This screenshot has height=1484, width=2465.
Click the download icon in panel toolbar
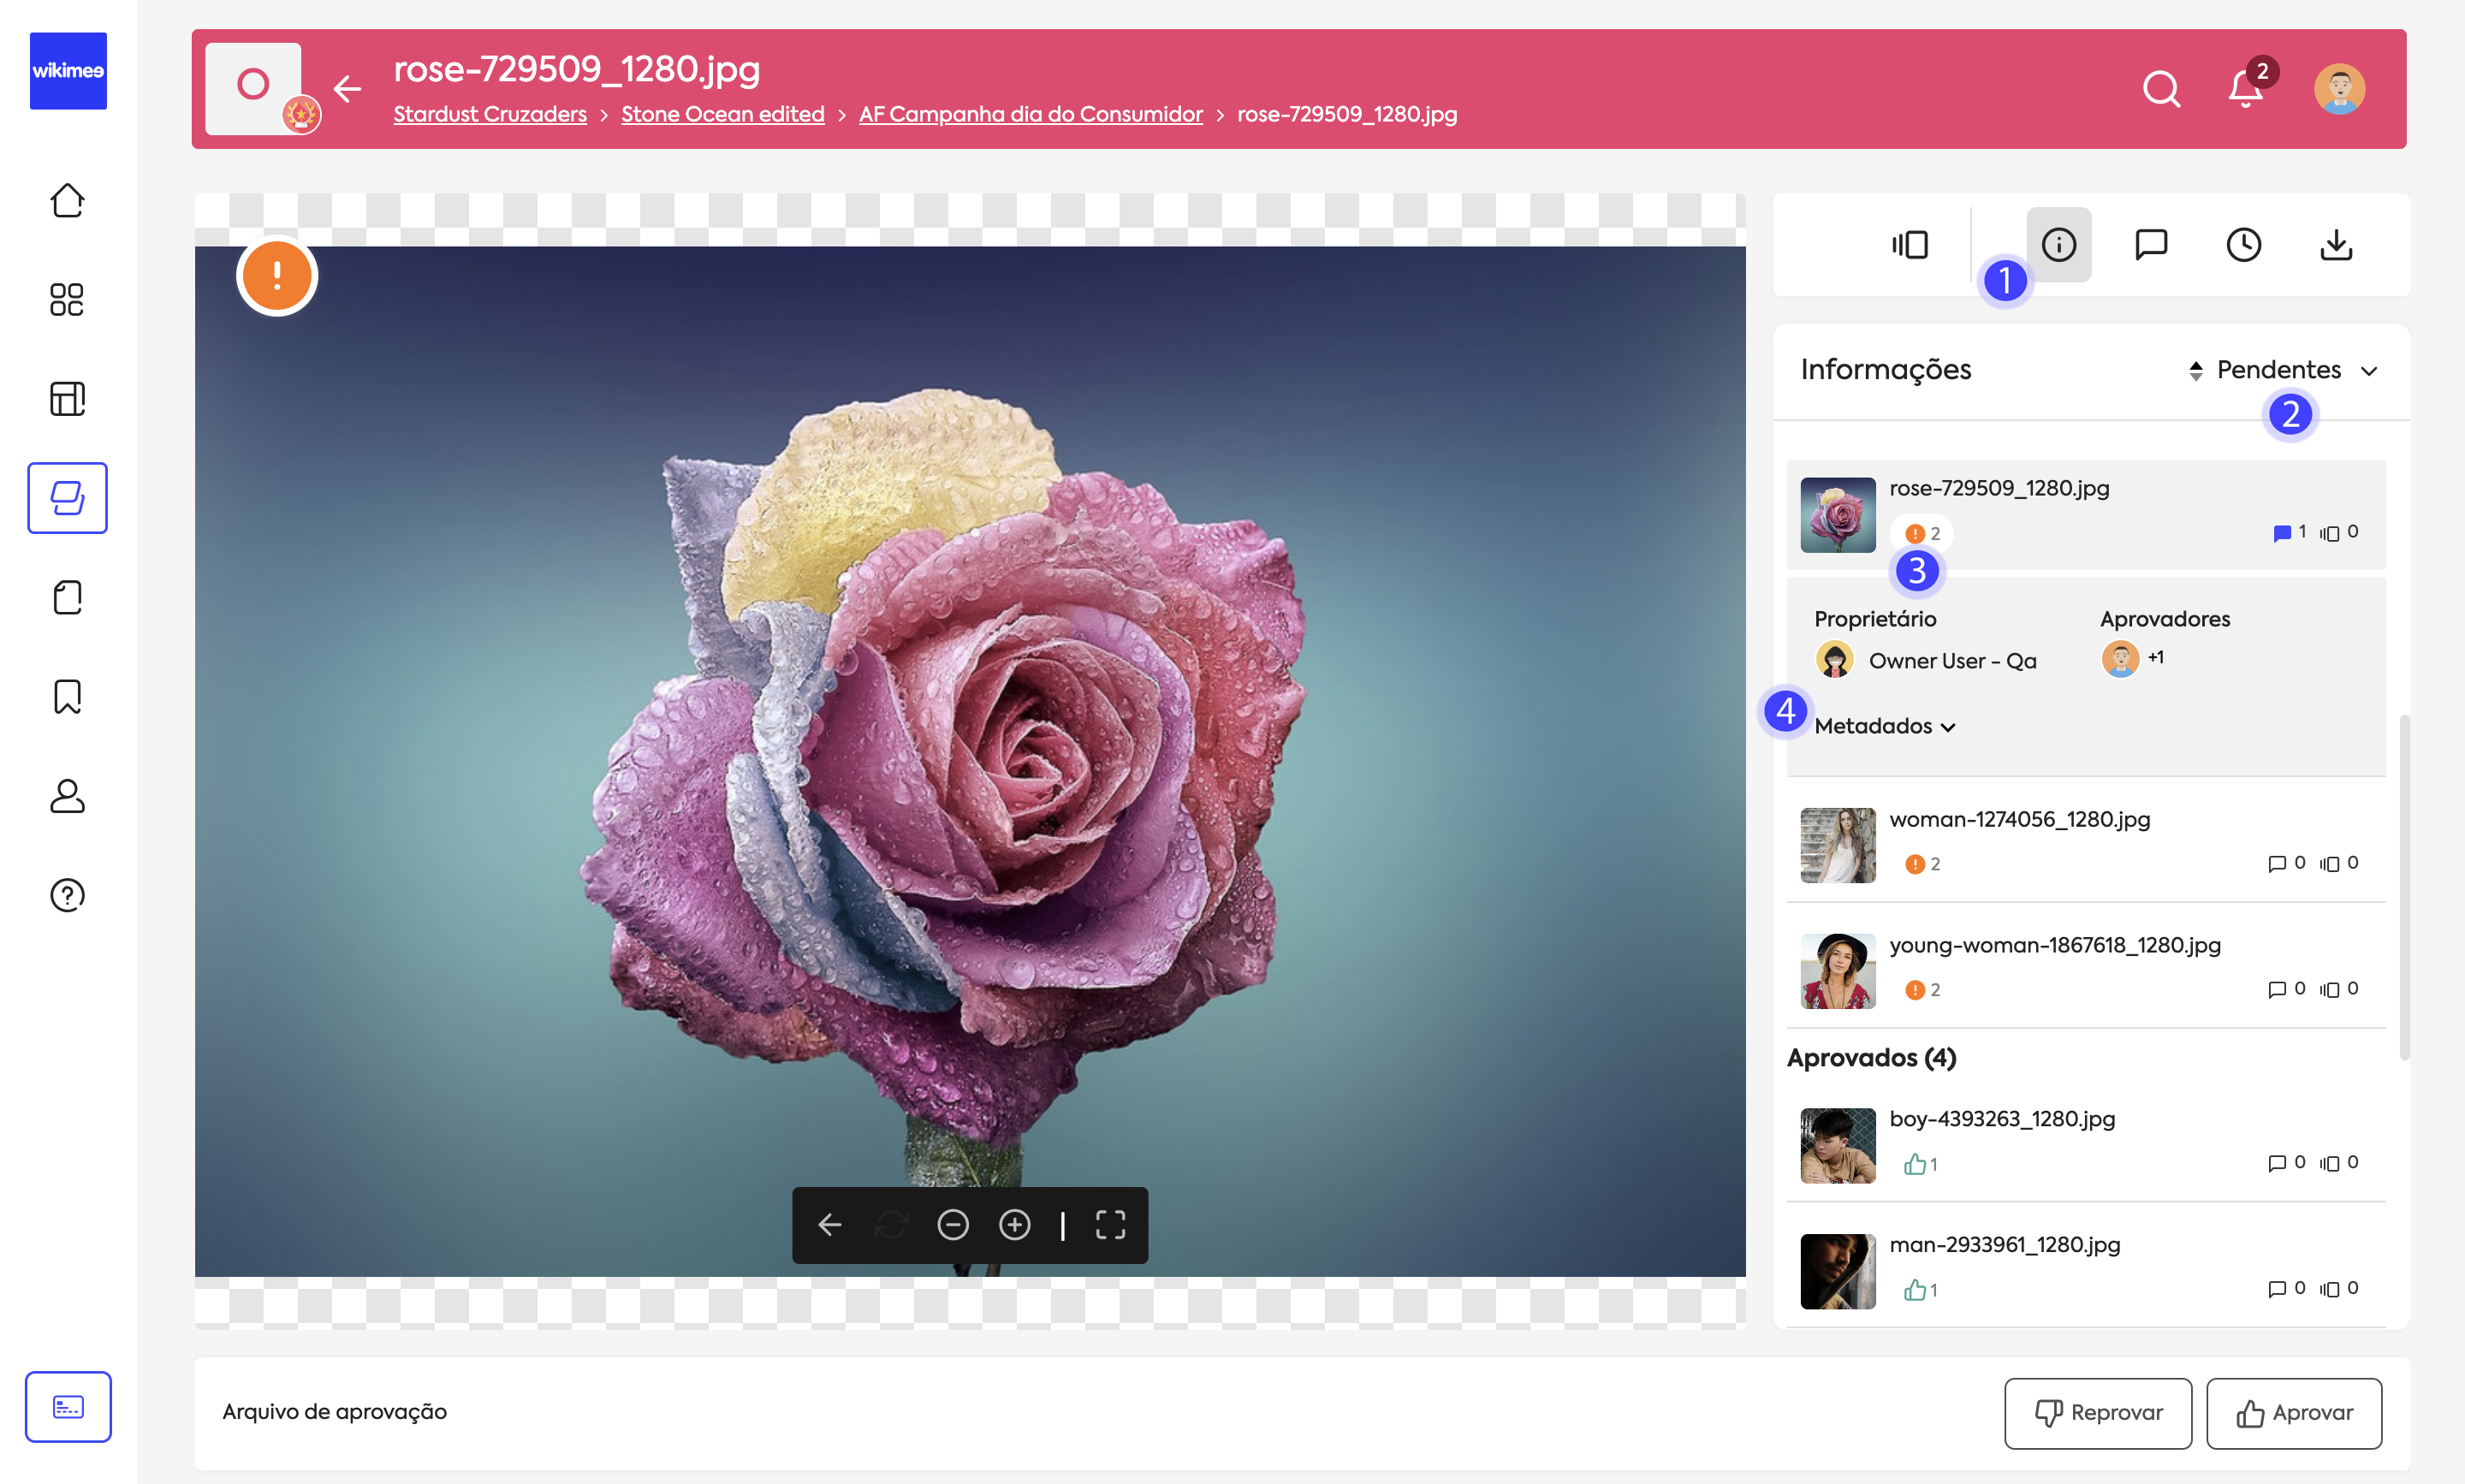click(2335, 245)
